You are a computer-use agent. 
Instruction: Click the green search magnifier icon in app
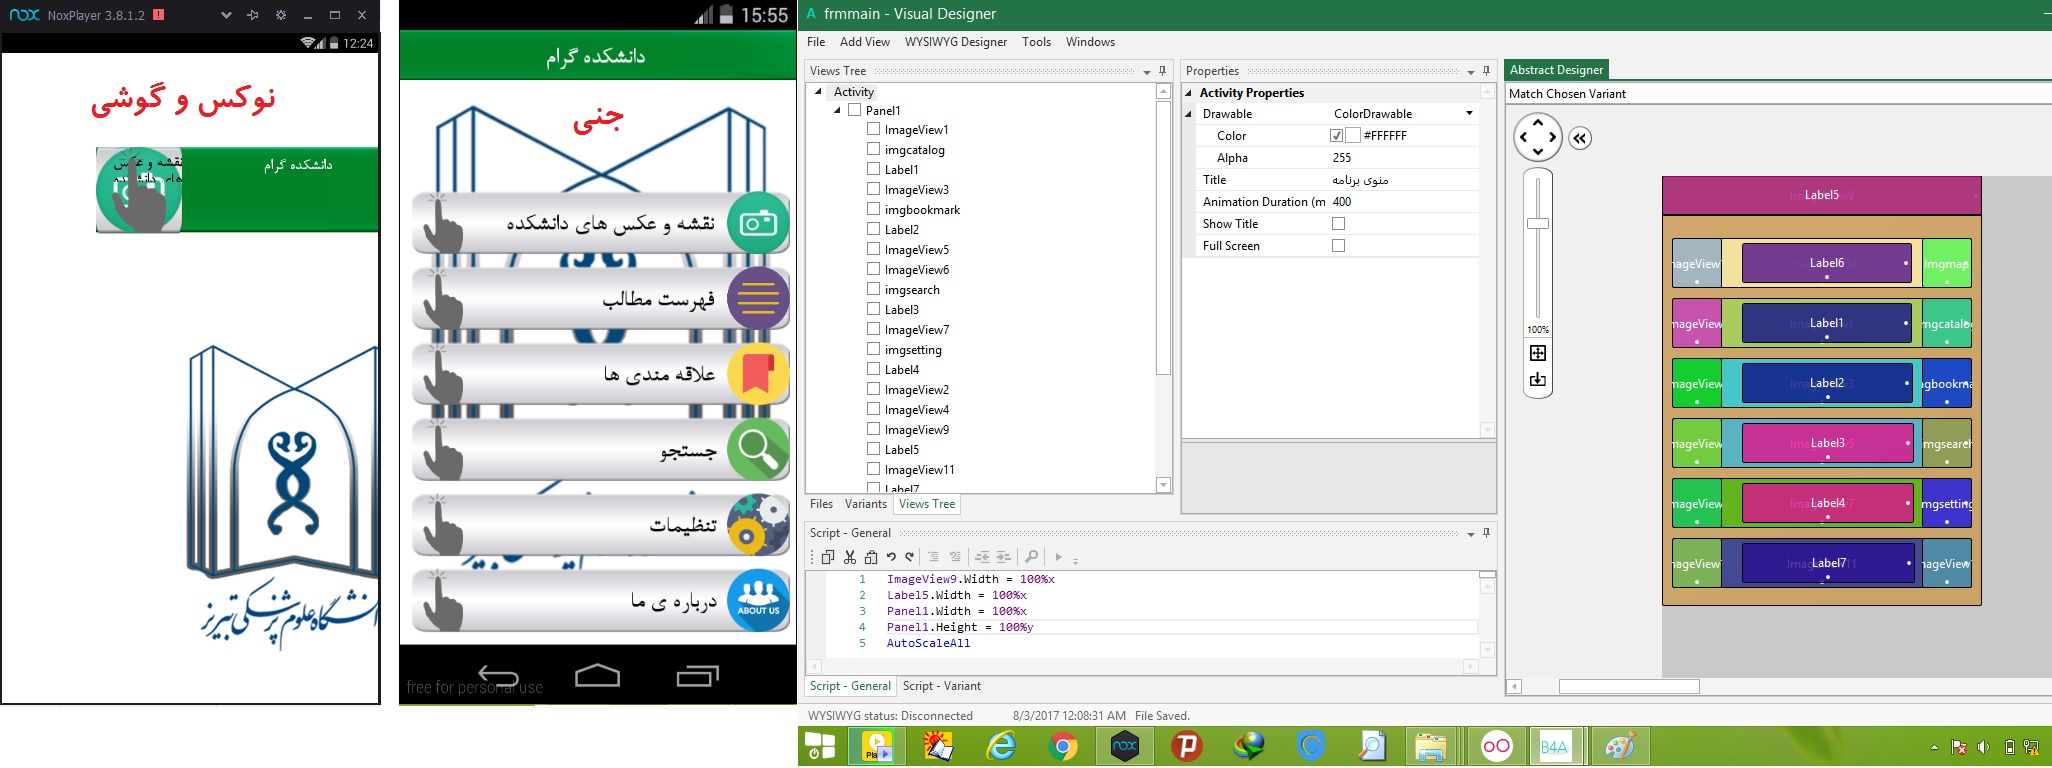click(758, 449)
